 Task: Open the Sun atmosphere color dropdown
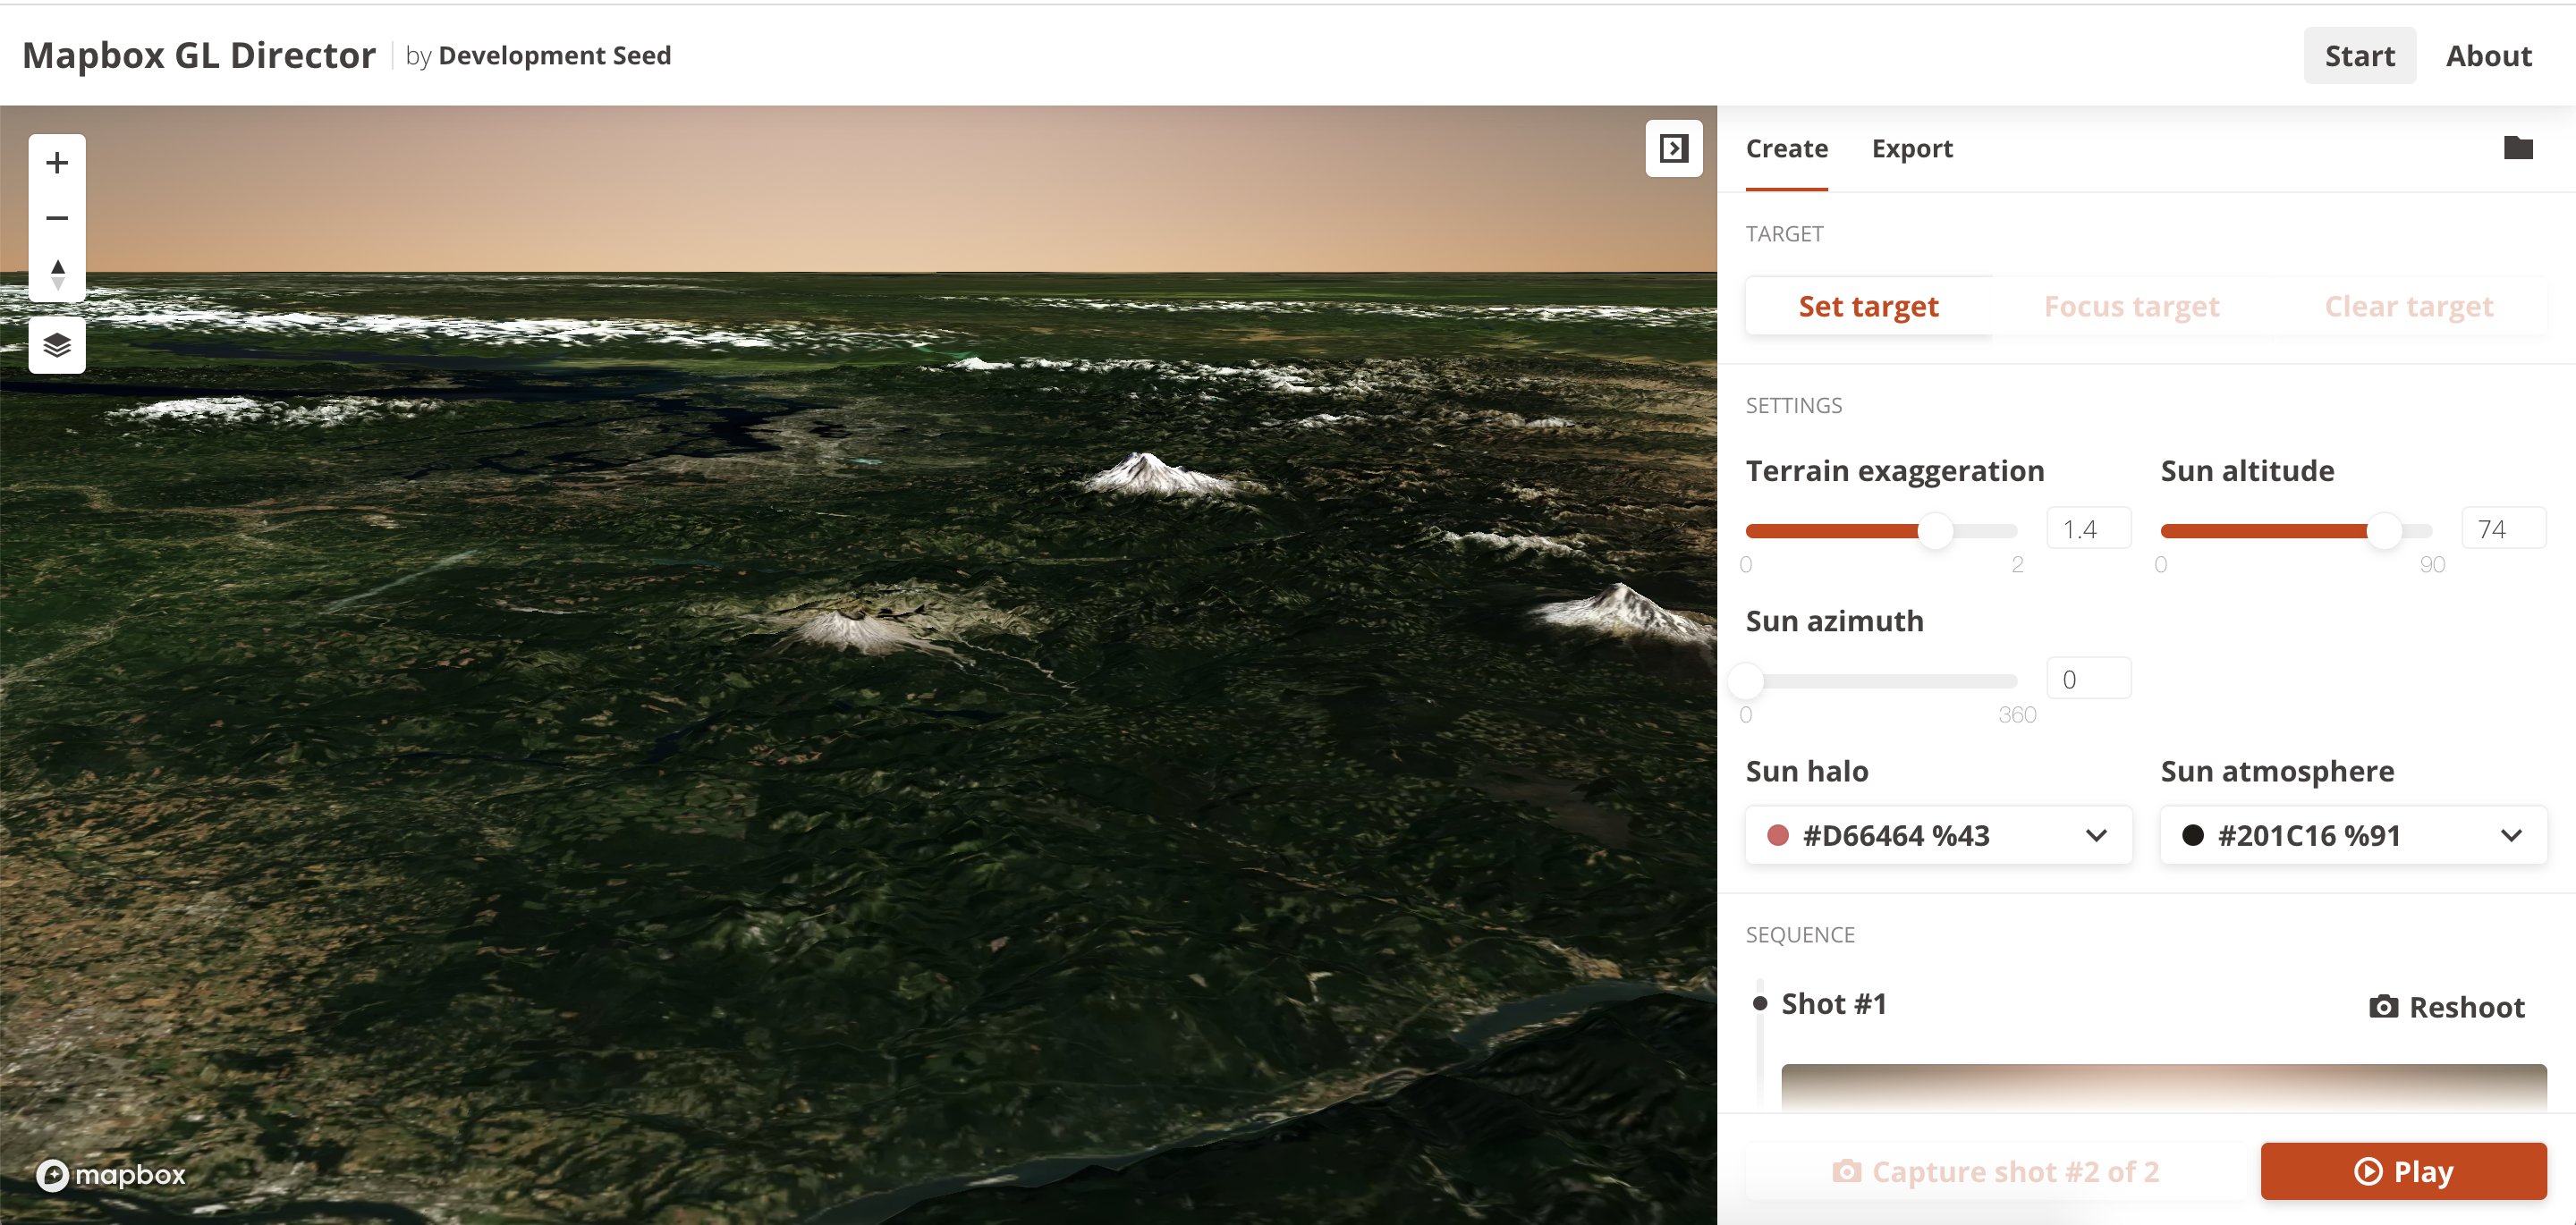tap(2353, 835)
